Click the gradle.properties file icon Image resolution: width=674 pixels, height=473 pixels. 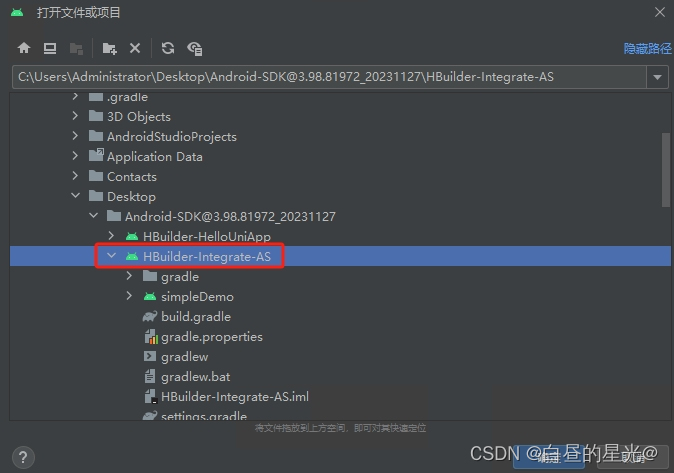pyautogui.click(x=151, y=337)
